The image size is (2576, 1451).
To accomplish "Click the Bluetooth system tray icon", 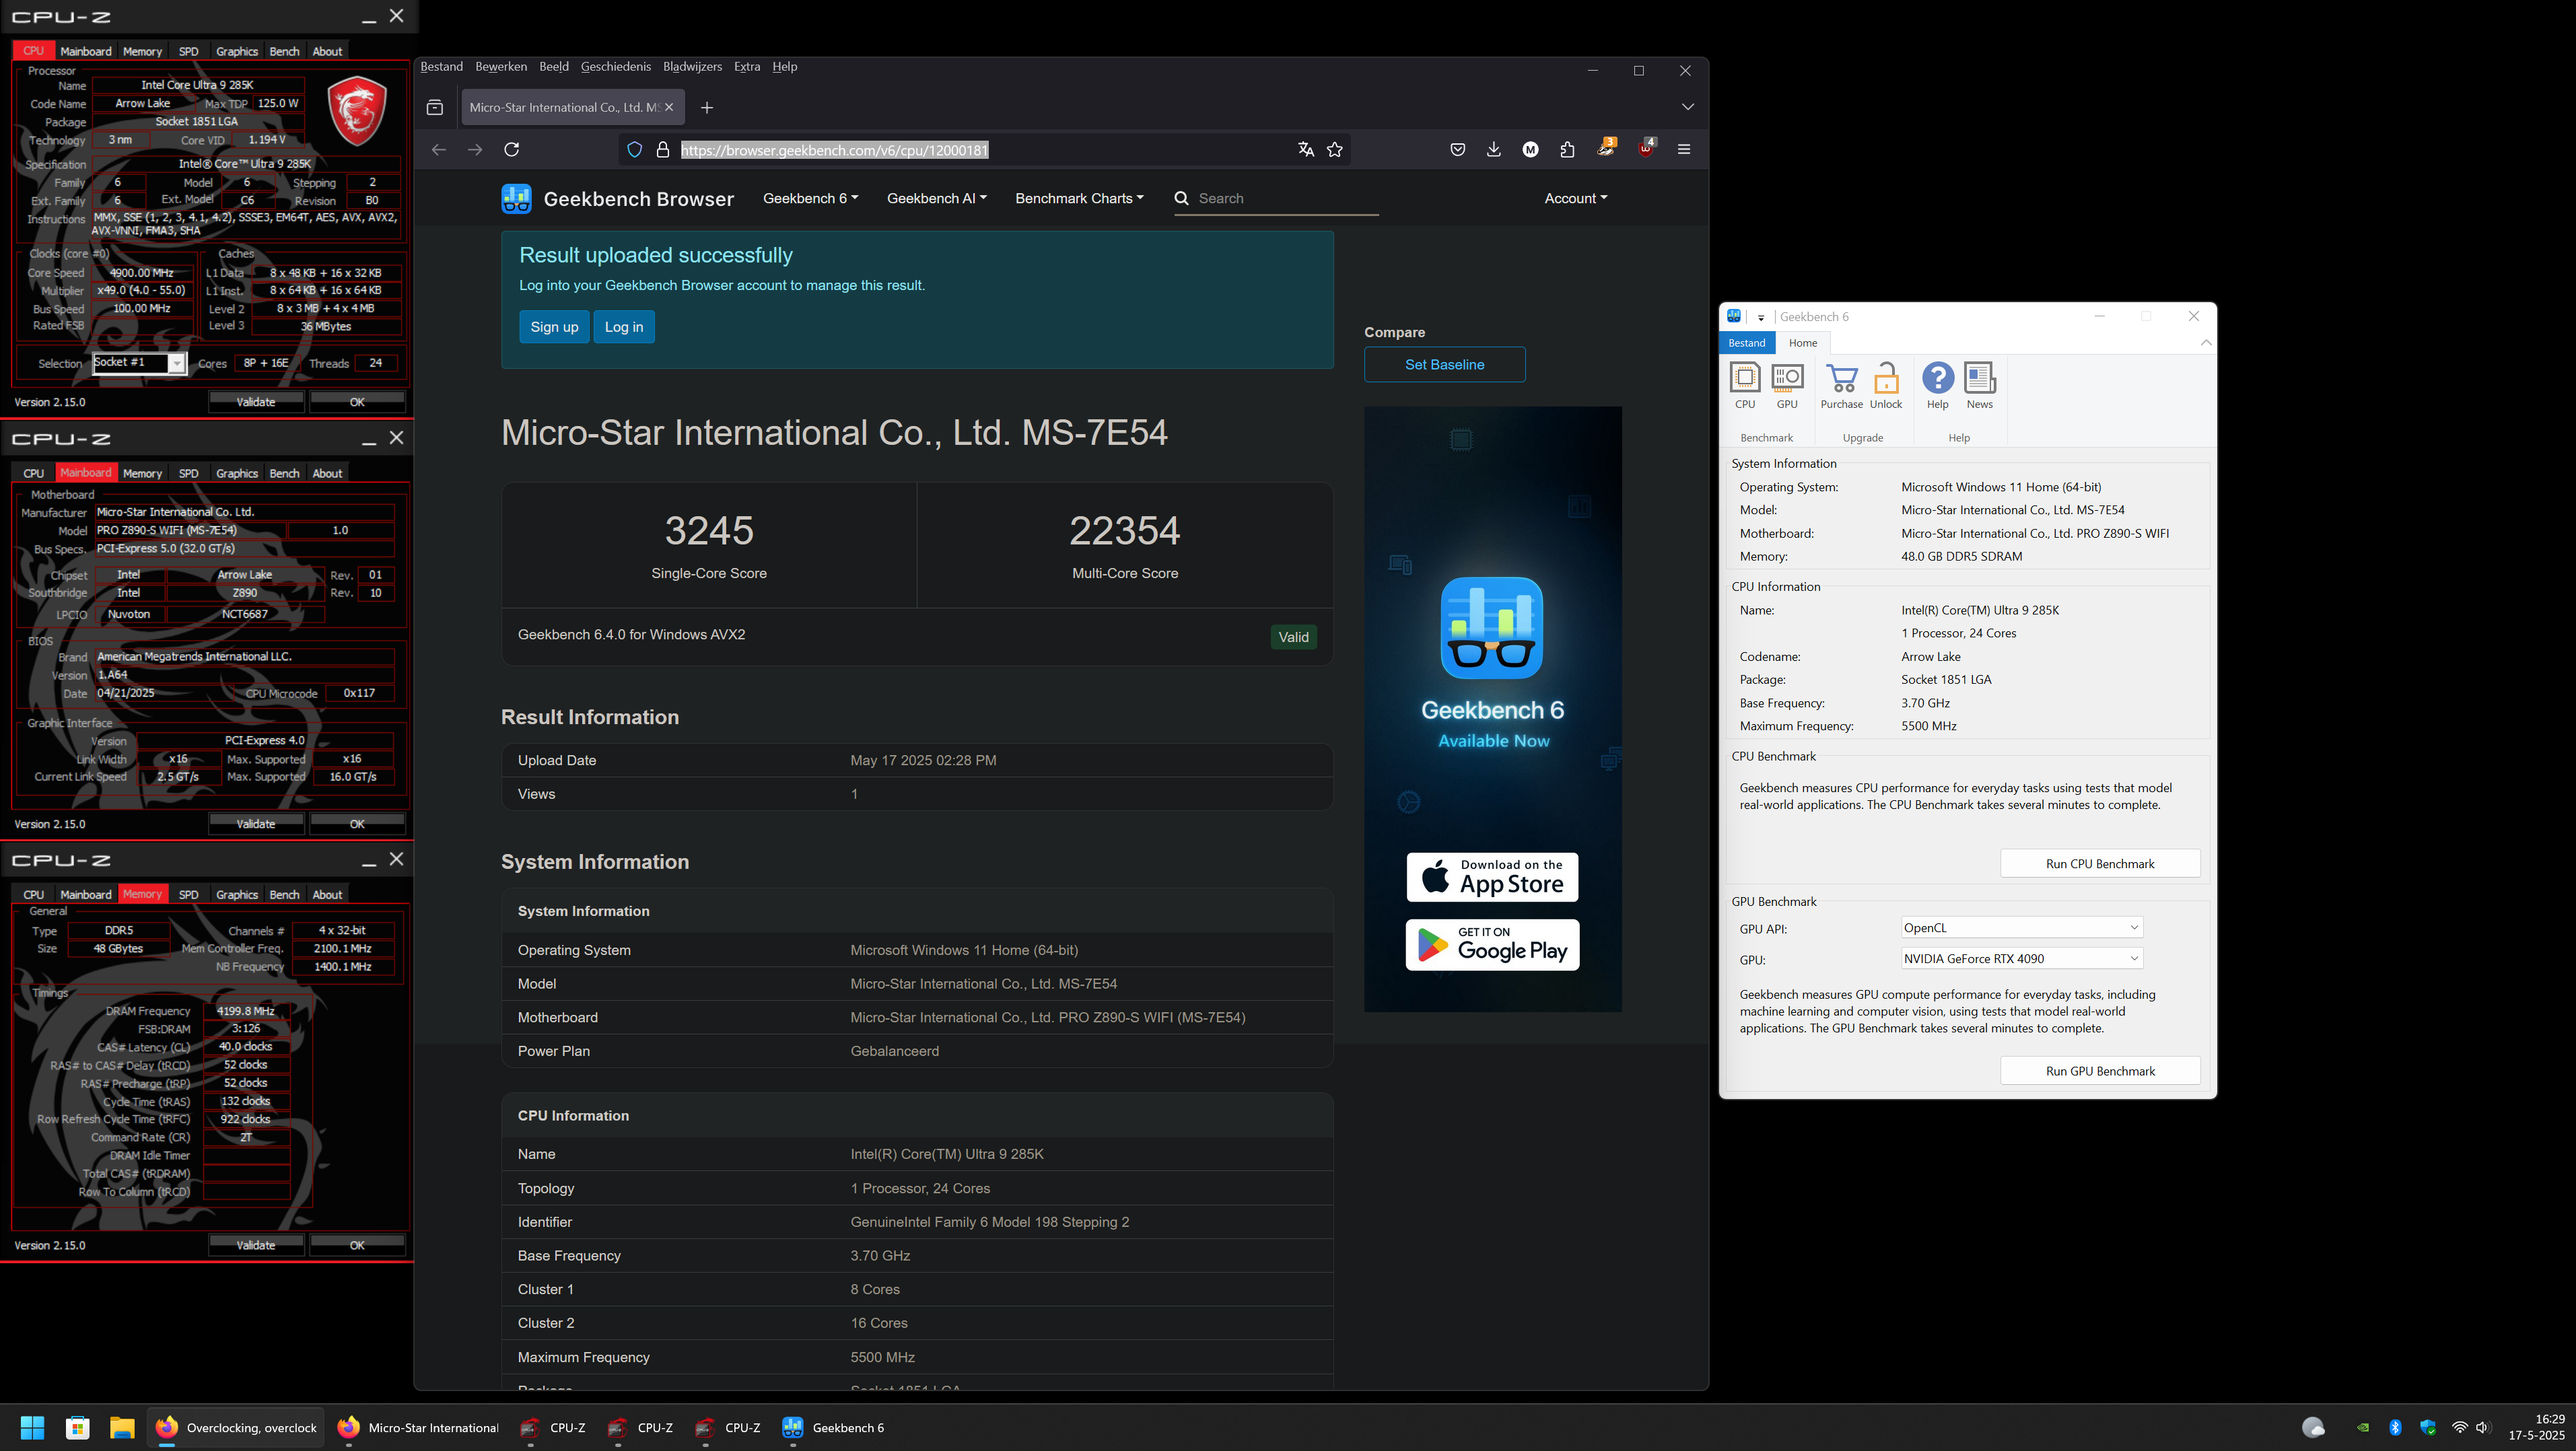I will point(2395,1428).
